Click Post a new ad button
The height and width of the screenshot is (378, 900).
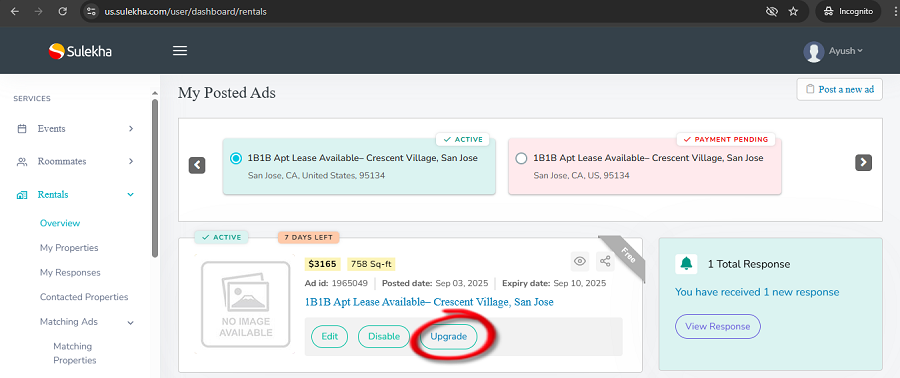click(839, 89)
